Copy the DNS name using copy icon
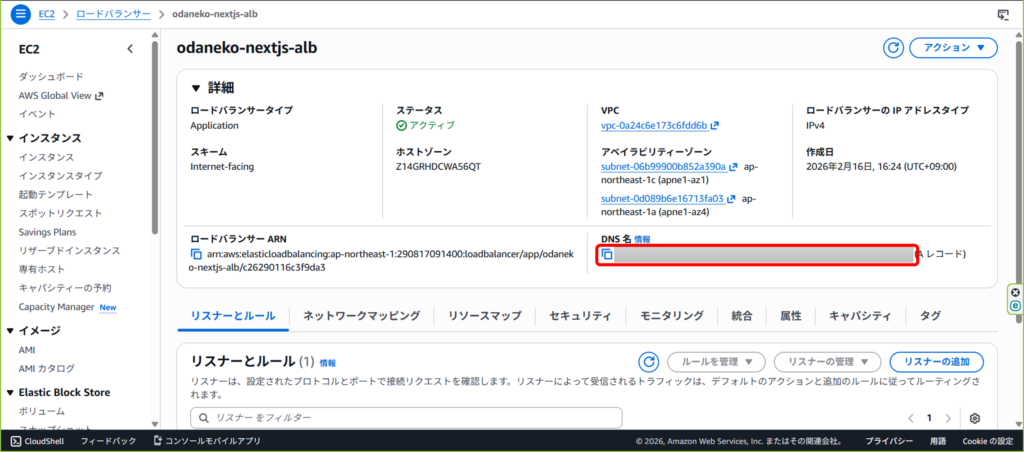1024x452 pixels. [x=607, y=255]
